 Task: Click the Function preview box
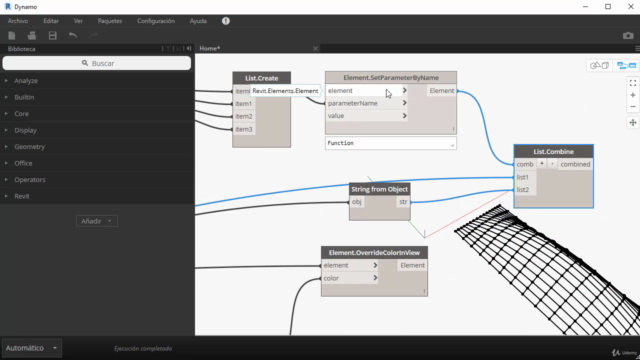click(391, 143)
